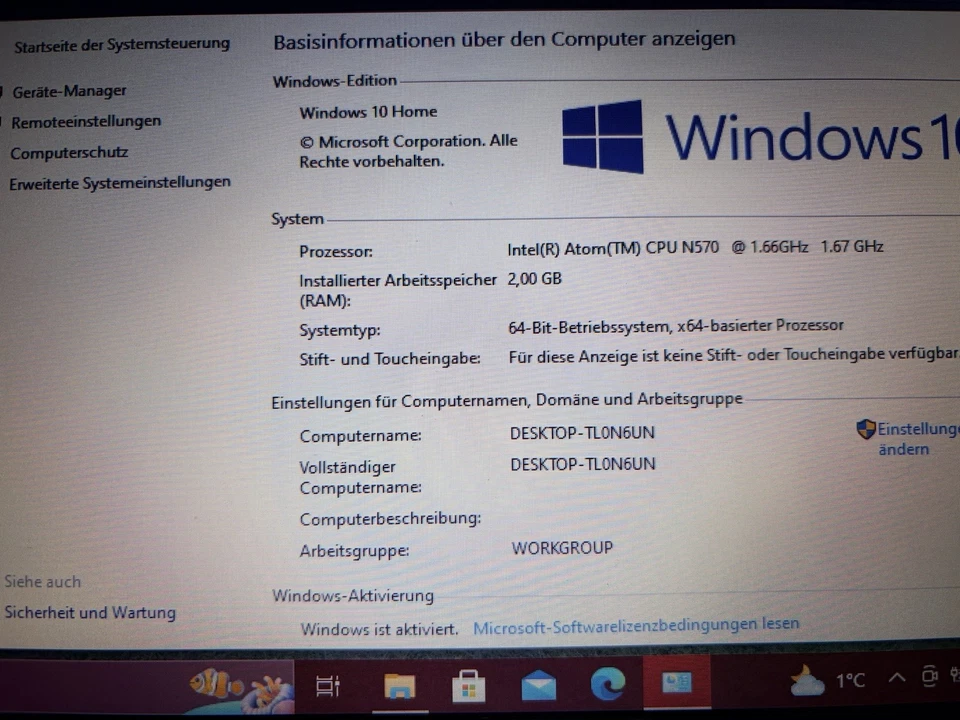This screenshot has width=960, height=720.
Task: Start Microsoft Edge
Action: click(x=608, y=684)
